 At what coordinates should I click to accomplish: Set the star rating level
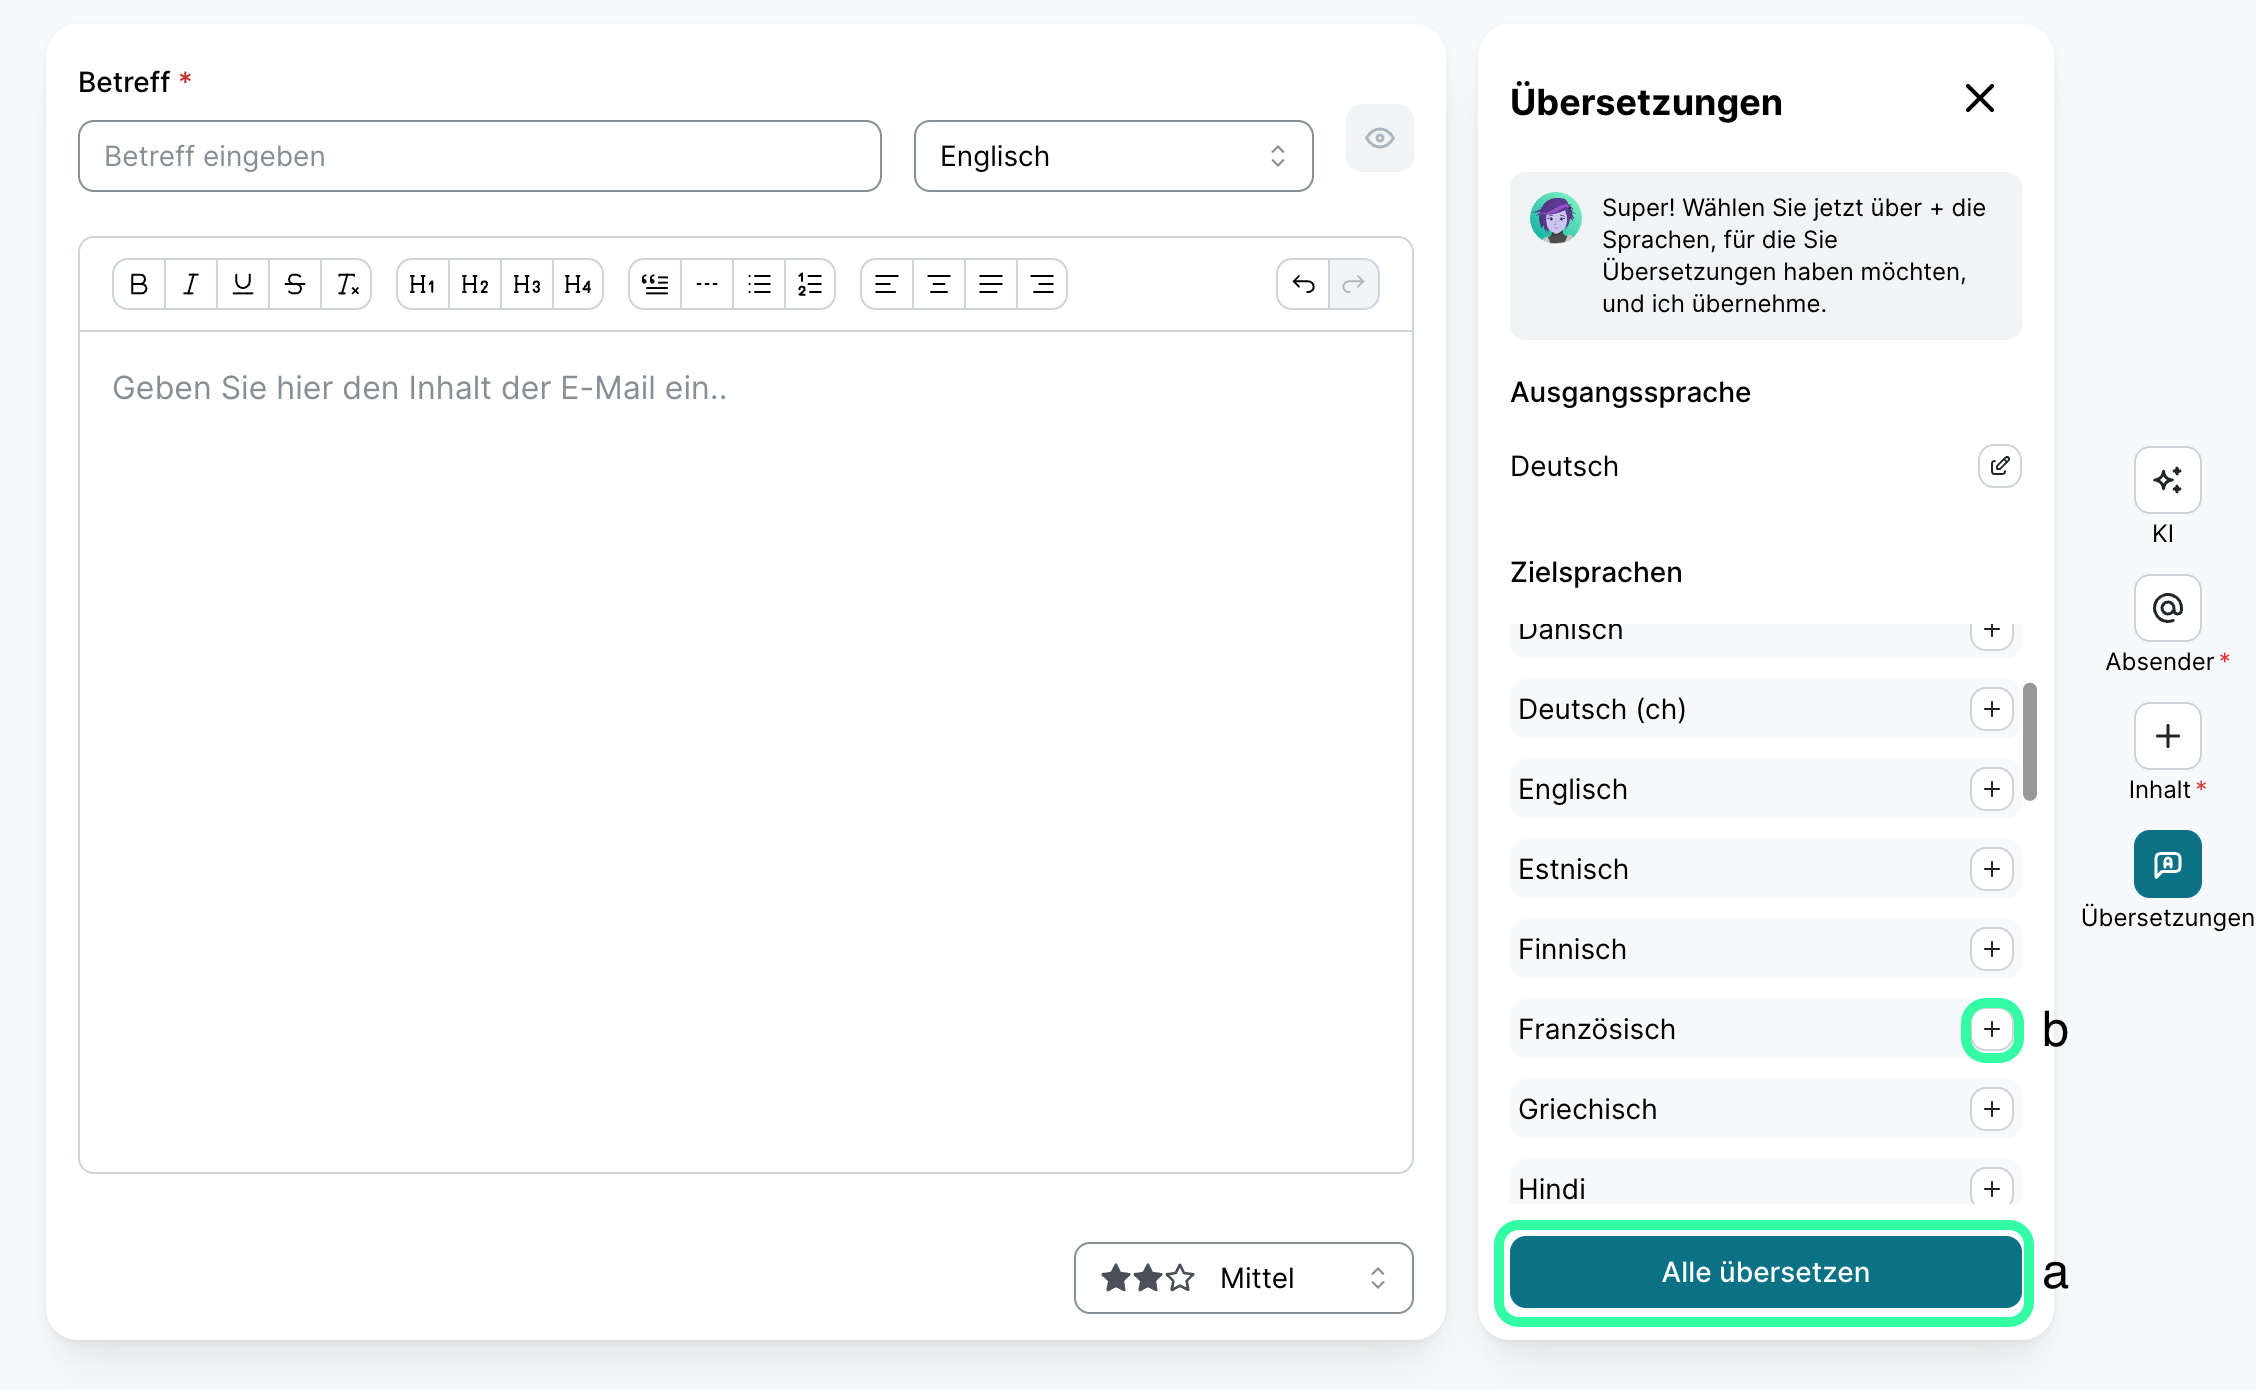coord(1146,1278)
